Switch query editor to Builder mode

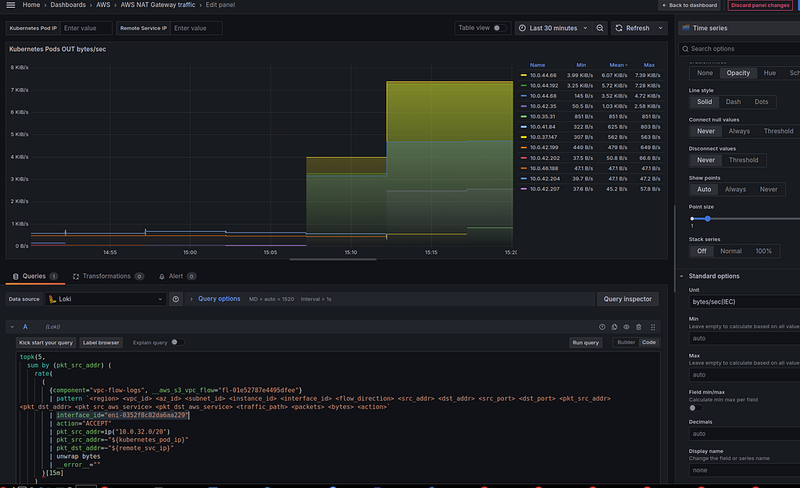pos(626,343)
